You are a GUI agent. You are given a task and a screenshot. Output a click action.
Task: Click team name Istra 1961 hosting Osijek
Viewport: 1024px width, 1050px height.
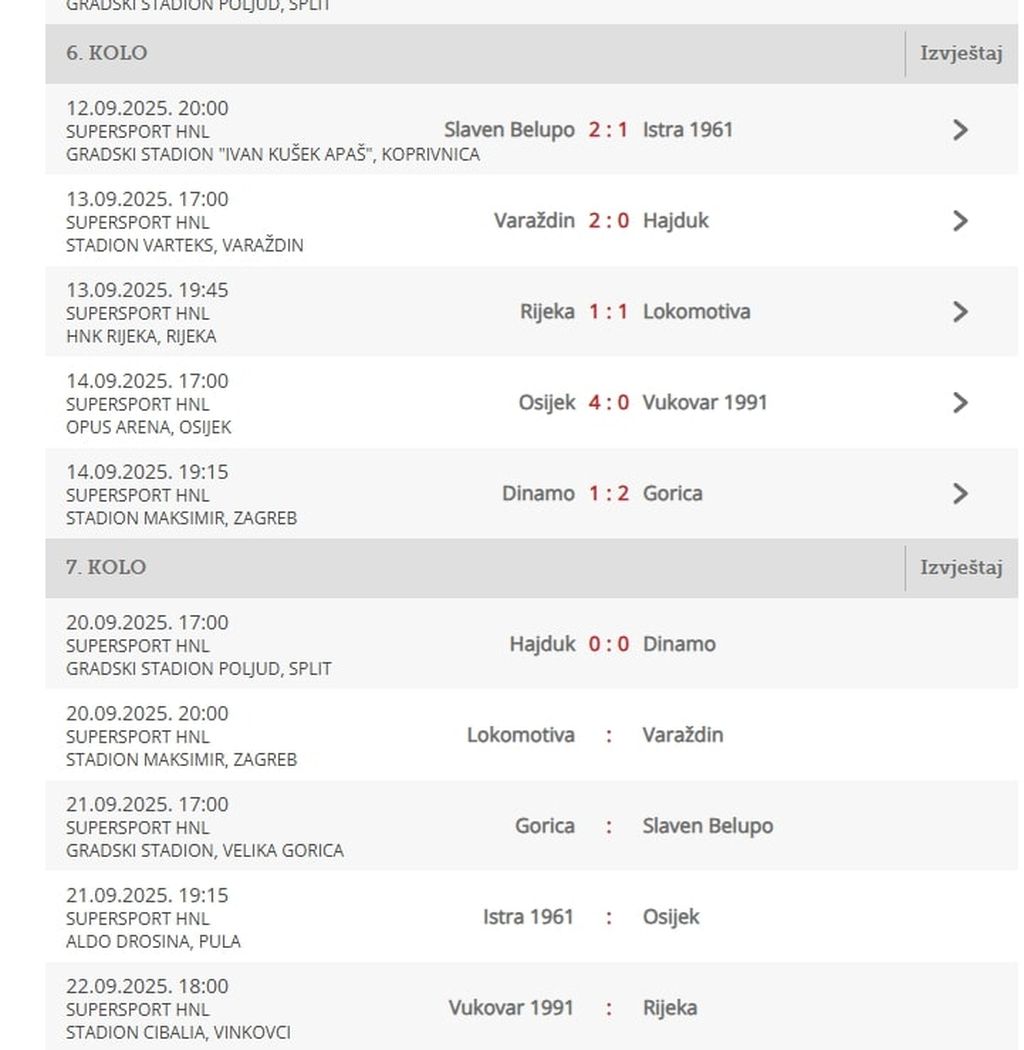pyautogui.click(x=528, y=918)
